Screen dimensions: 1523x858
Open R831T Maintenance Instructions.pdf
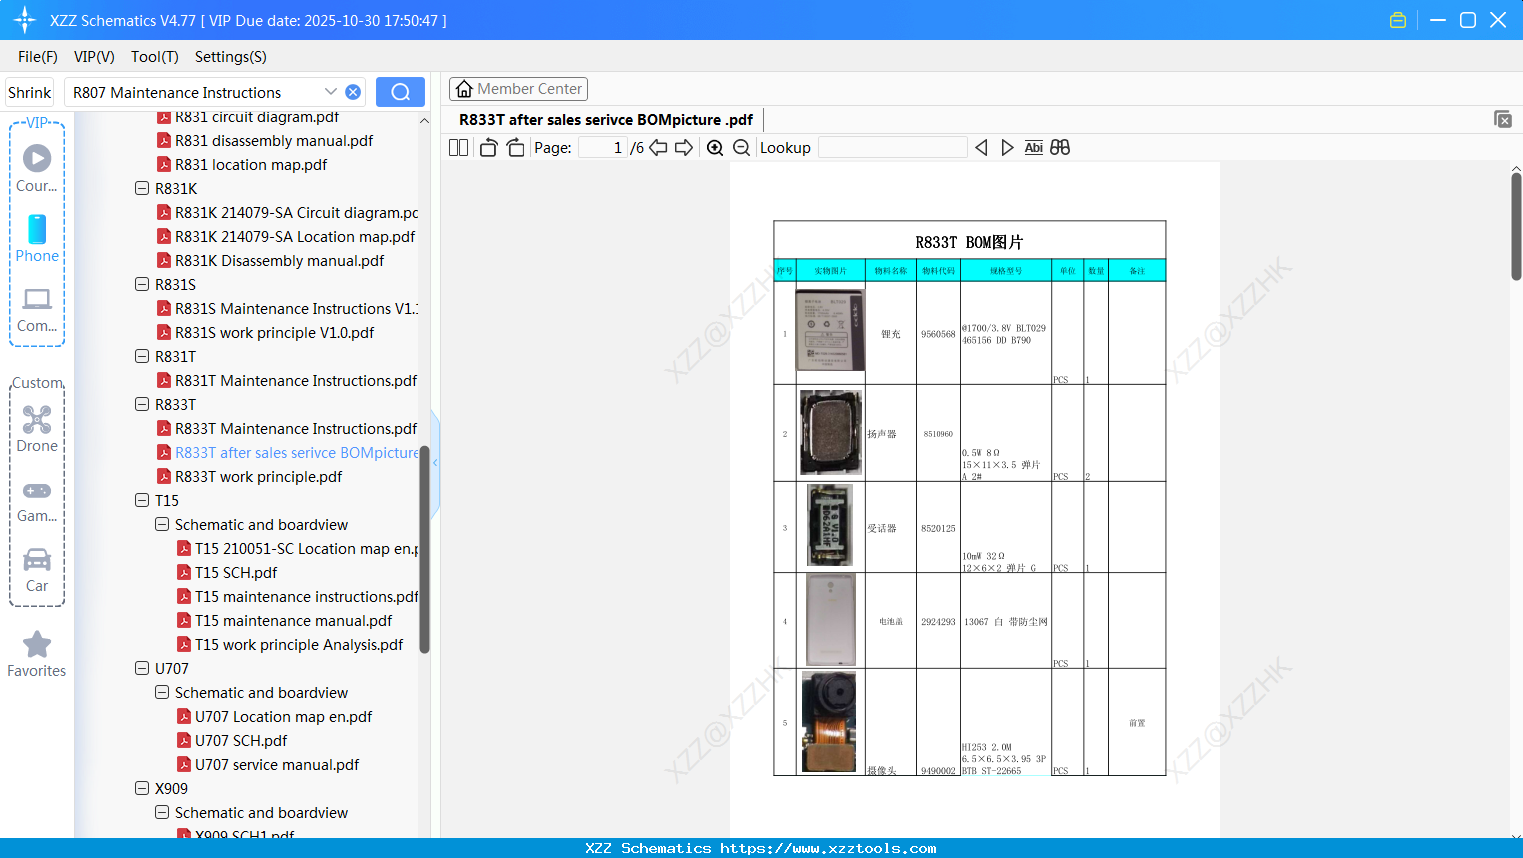(296, 381)
